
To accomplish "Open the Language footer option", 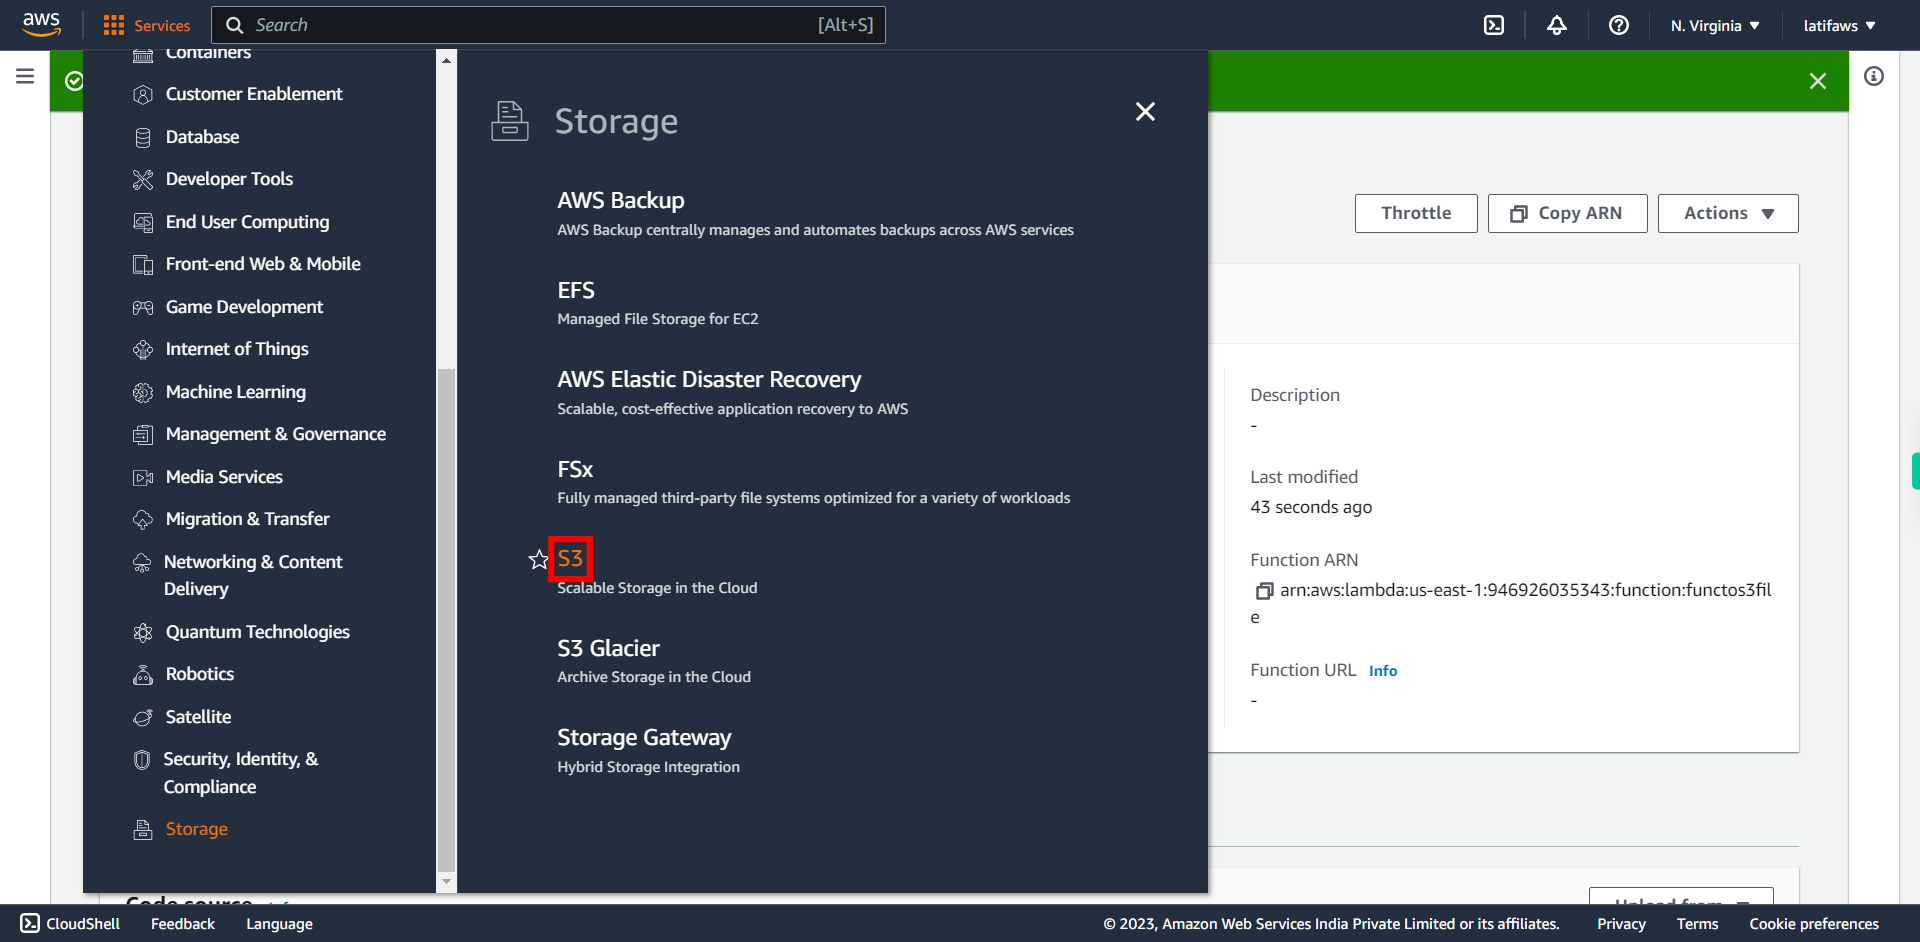I will tap(279, 924).
